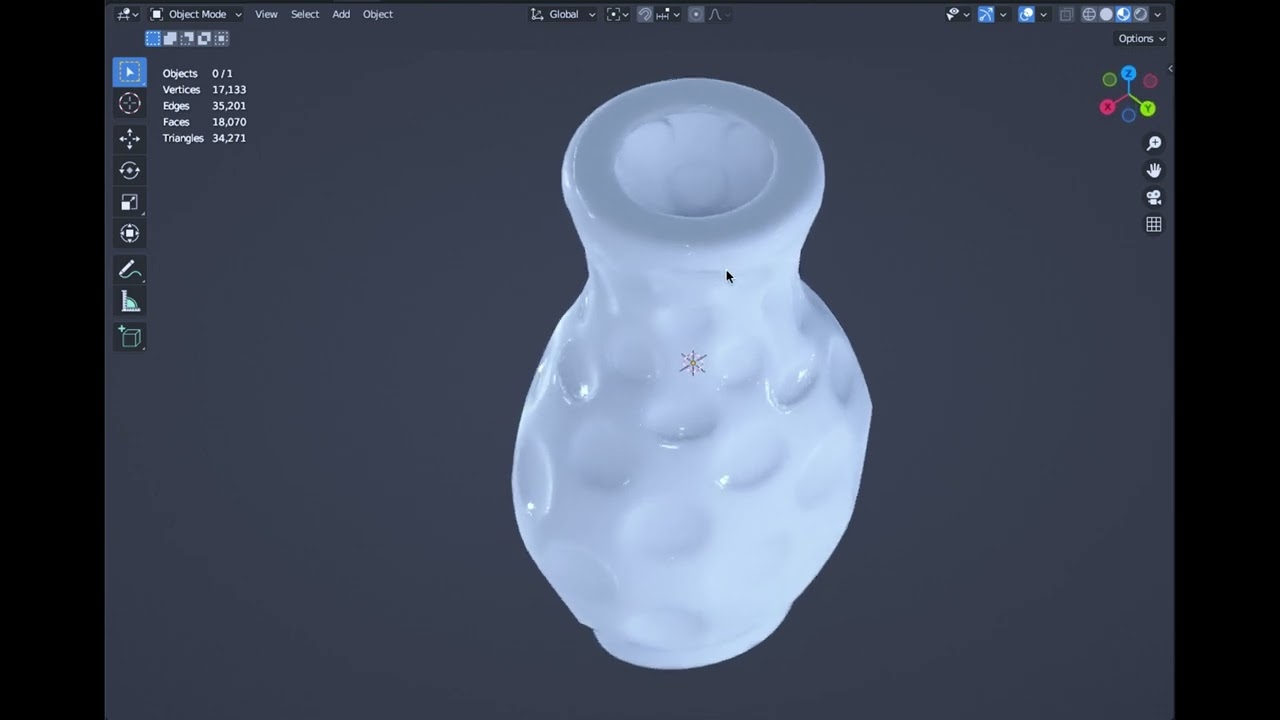Open the Object Mode dropdown

tap(196, 14)
